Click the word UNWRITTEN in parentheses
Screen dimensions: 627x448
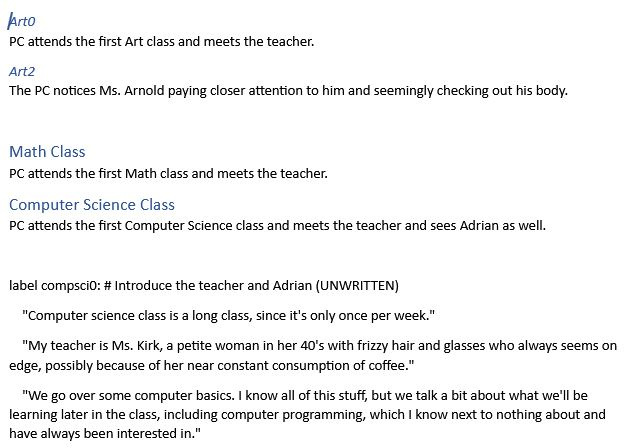(357, 286)
